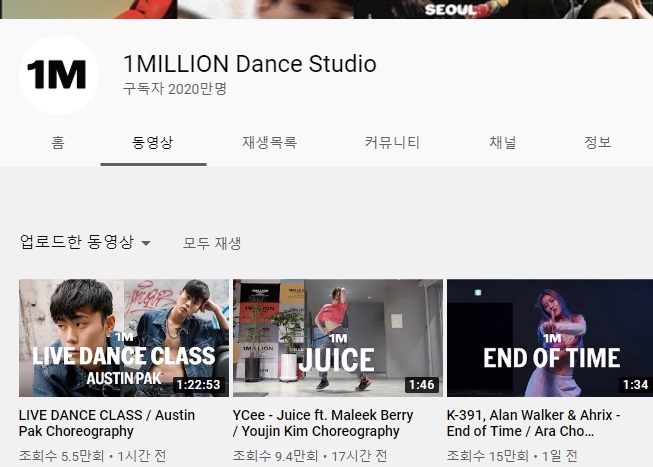Click the 1:22:53 duration badge
The image size is (653, 467).
199,385
